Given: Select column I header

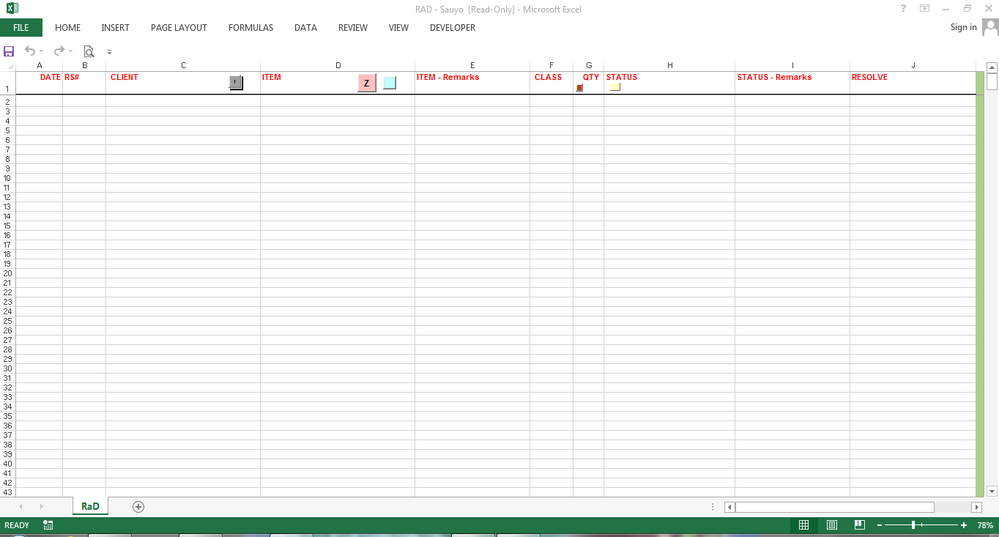Looking at the screenshot, I should [792, 66].
